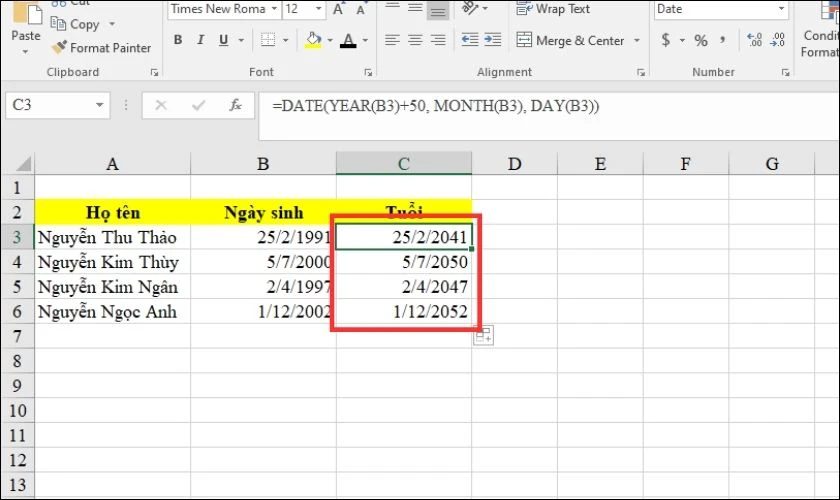Select row 7 header
Image resolution: width=840 pixels, height=500 pixels.
click(17, 337)
